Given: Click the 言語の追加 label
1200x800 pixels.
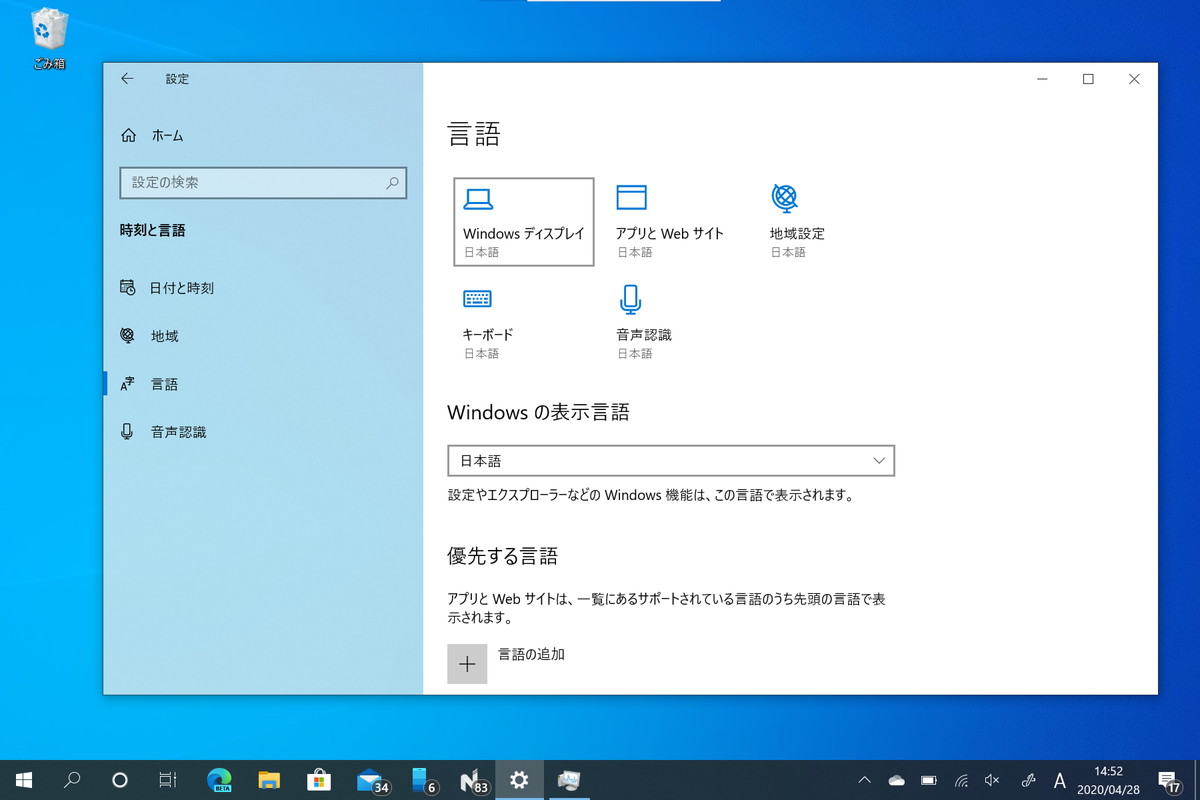Looking at the screenshot, I should 531,654.
